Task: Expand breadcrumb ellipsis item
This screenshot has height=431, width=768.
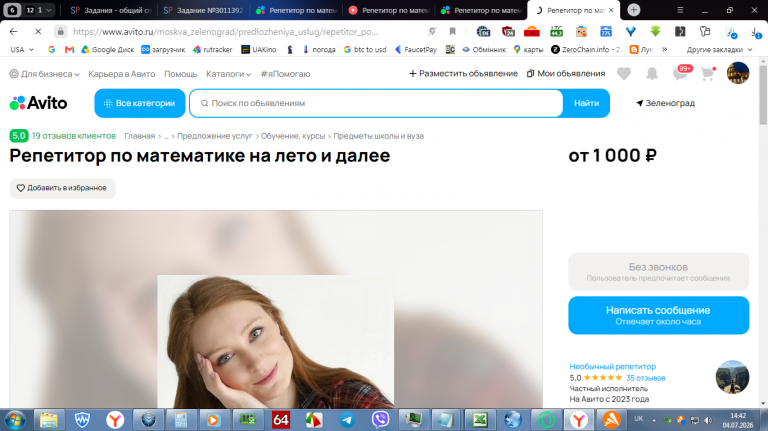Action: coord(166,136)
